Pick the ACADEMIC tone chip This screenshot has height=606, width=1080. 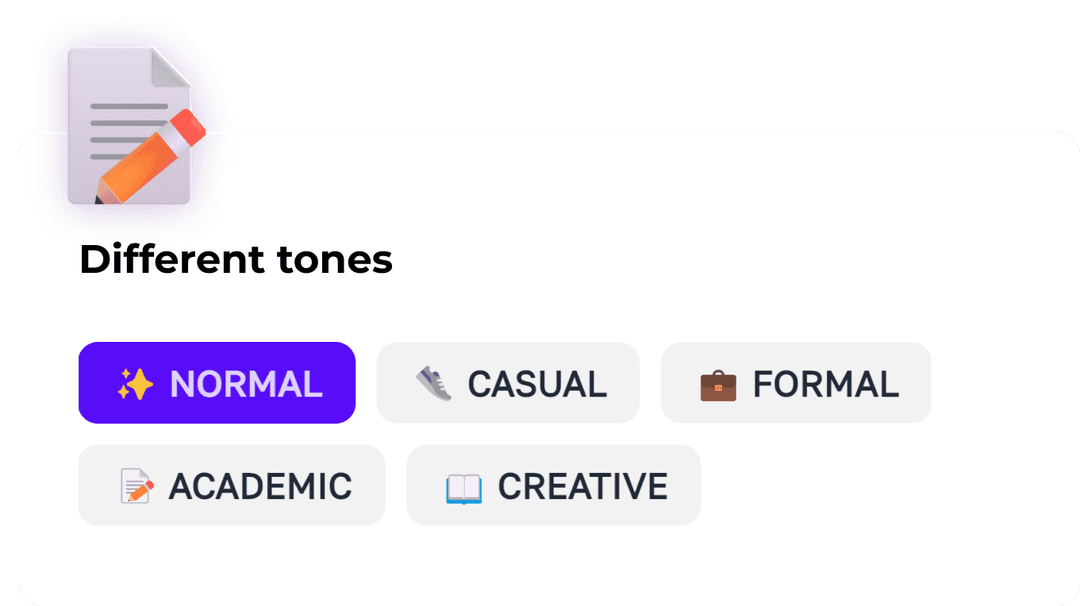pos(231,485)
